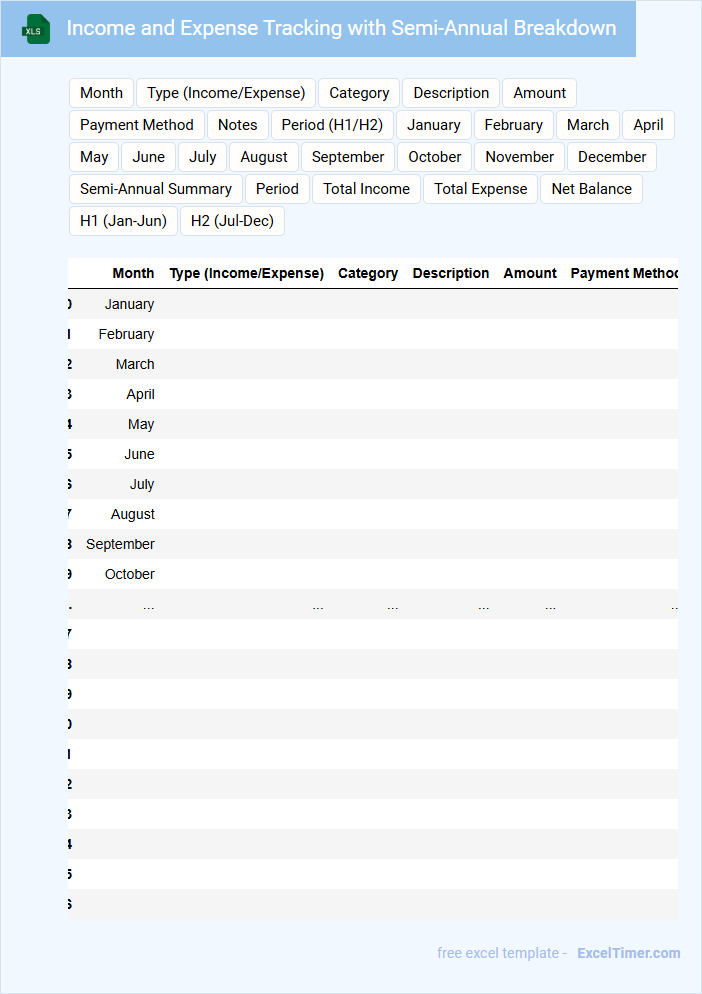Select the March cell in the table
The width and height of the screenshot is (702, 994).
(135, 365)
